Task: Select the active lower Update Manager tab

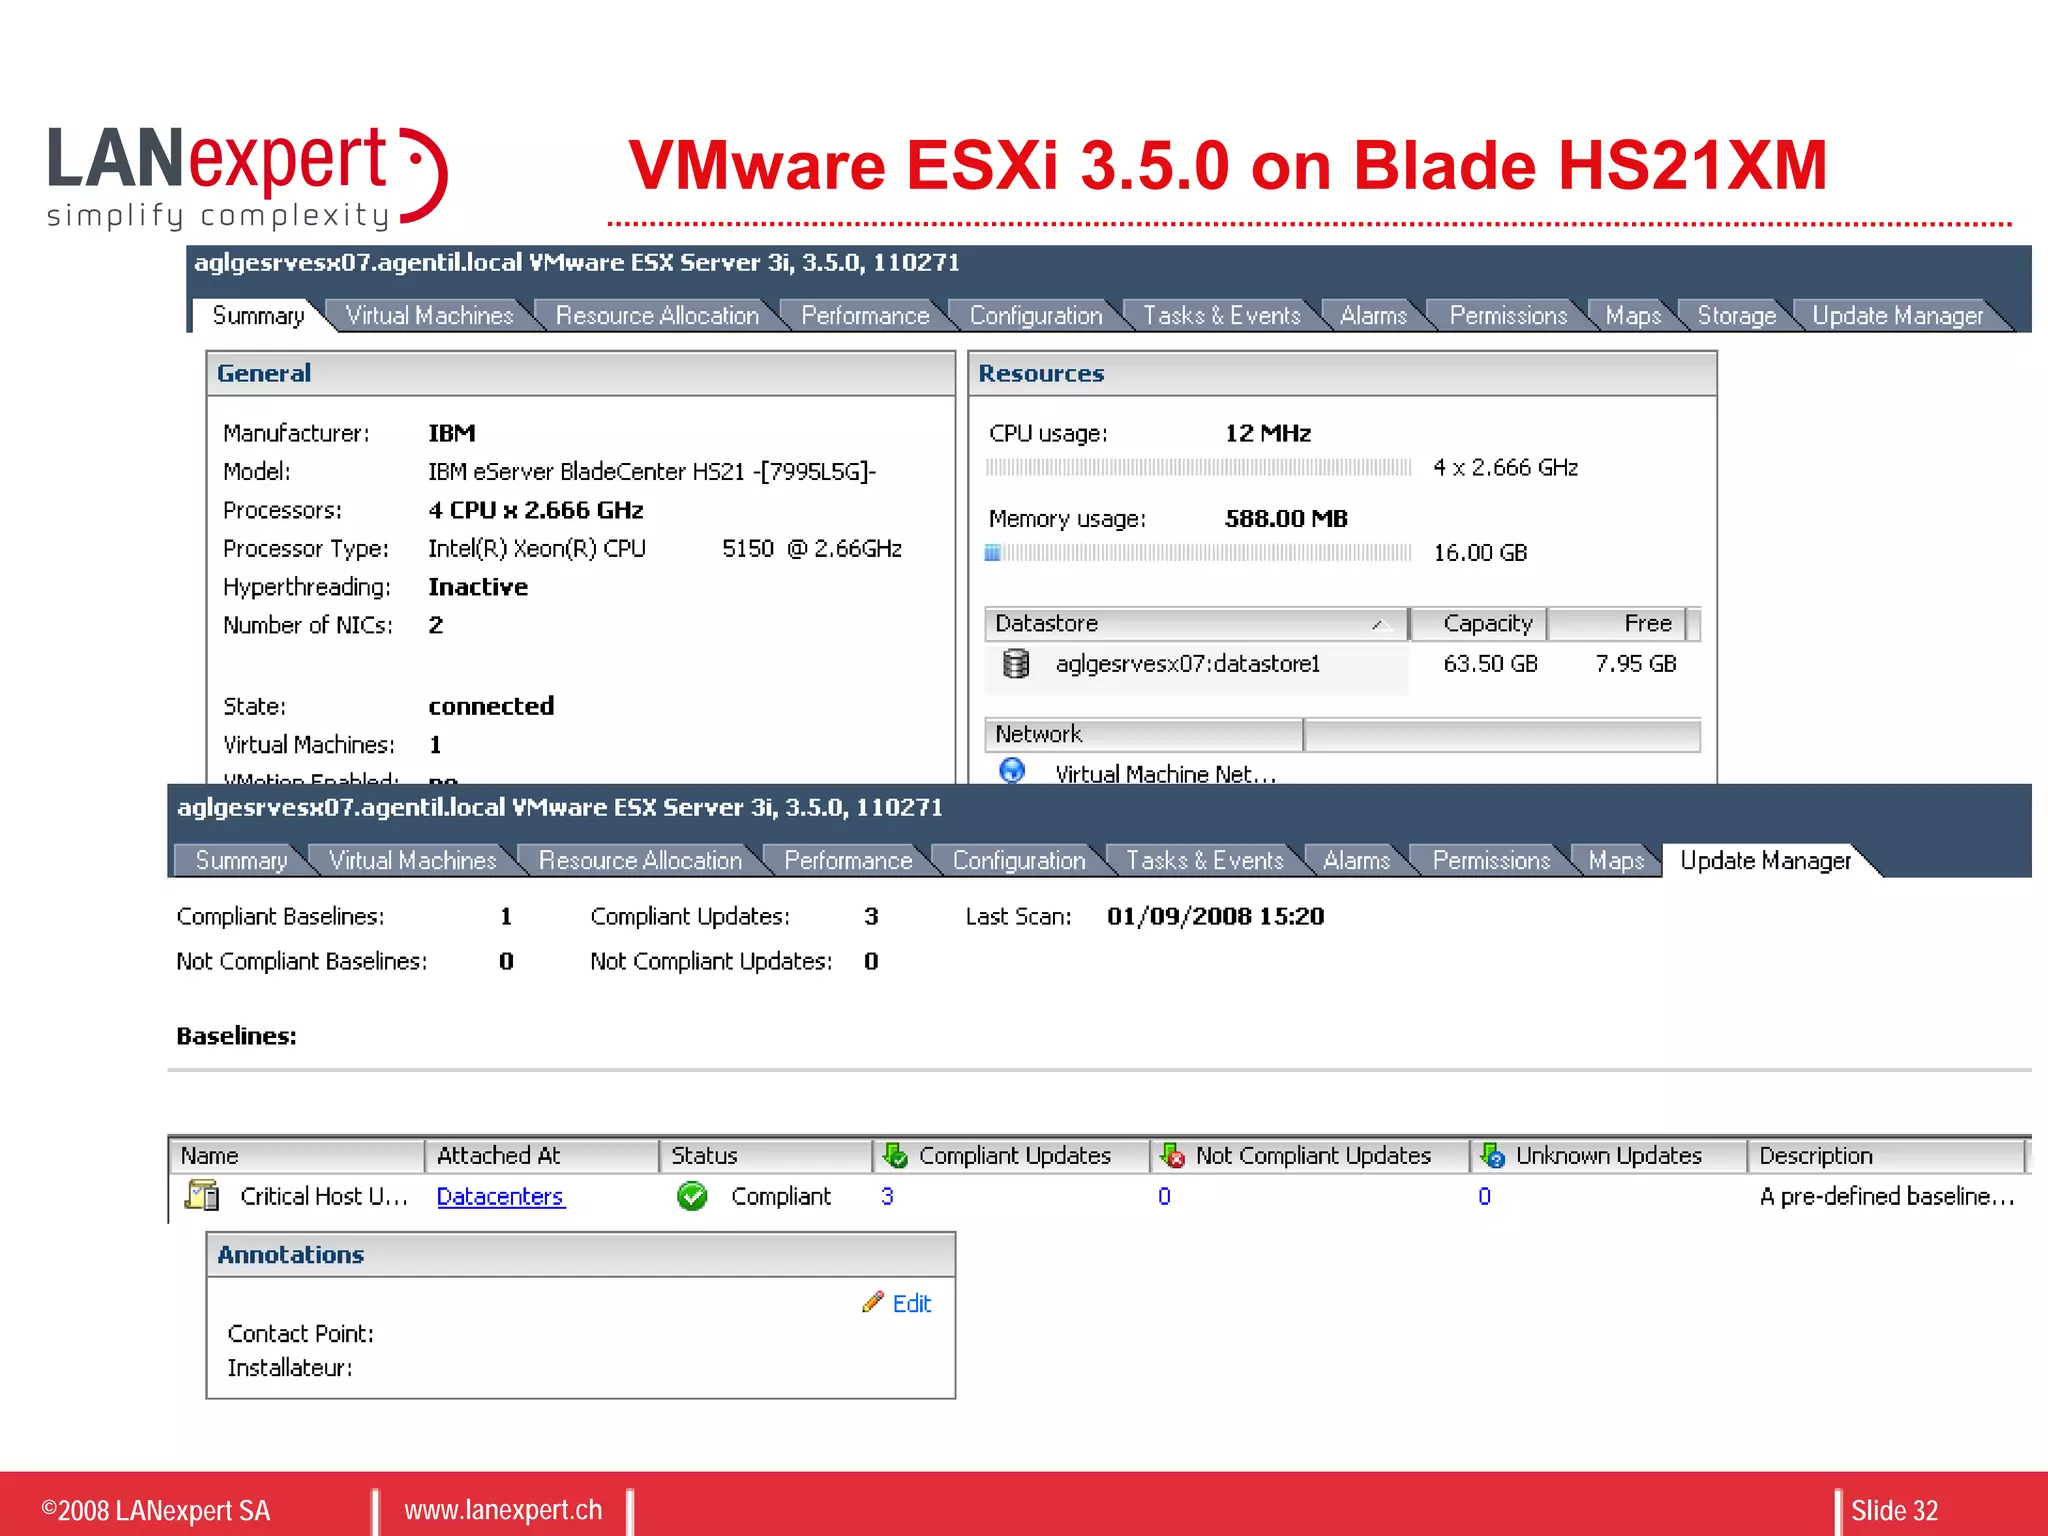Action: (x=1765, y=861)
